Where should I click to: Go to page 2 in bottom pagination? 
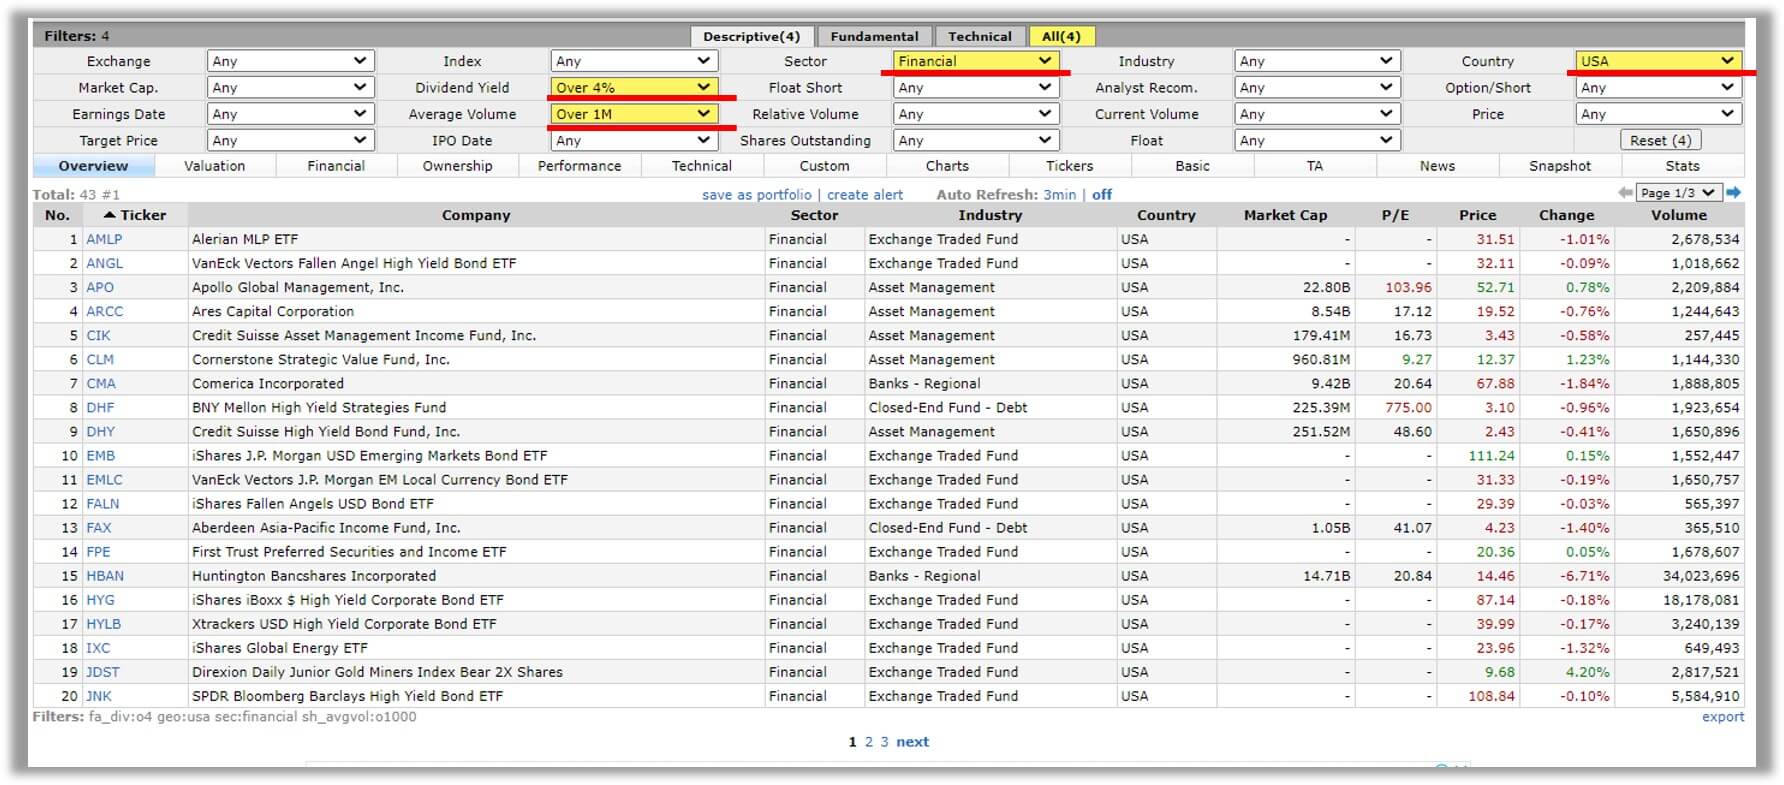869,742
